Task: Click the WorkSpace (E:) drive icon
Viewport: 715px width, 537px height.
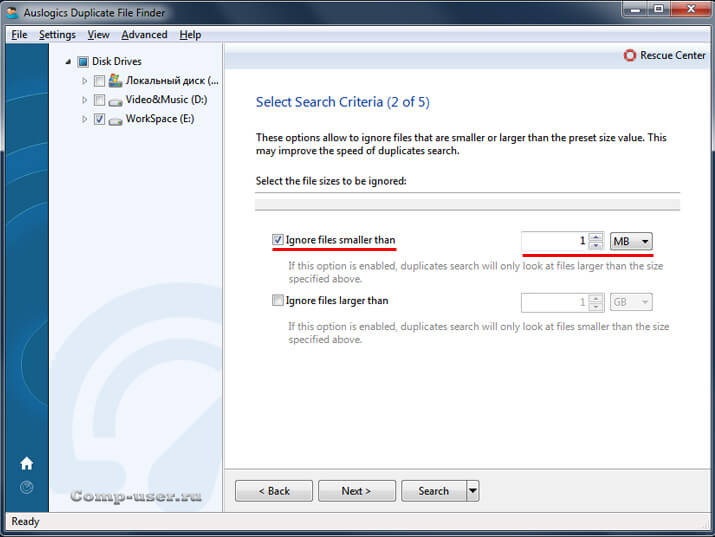Action: pyautogui.click(x=115, y=120)
